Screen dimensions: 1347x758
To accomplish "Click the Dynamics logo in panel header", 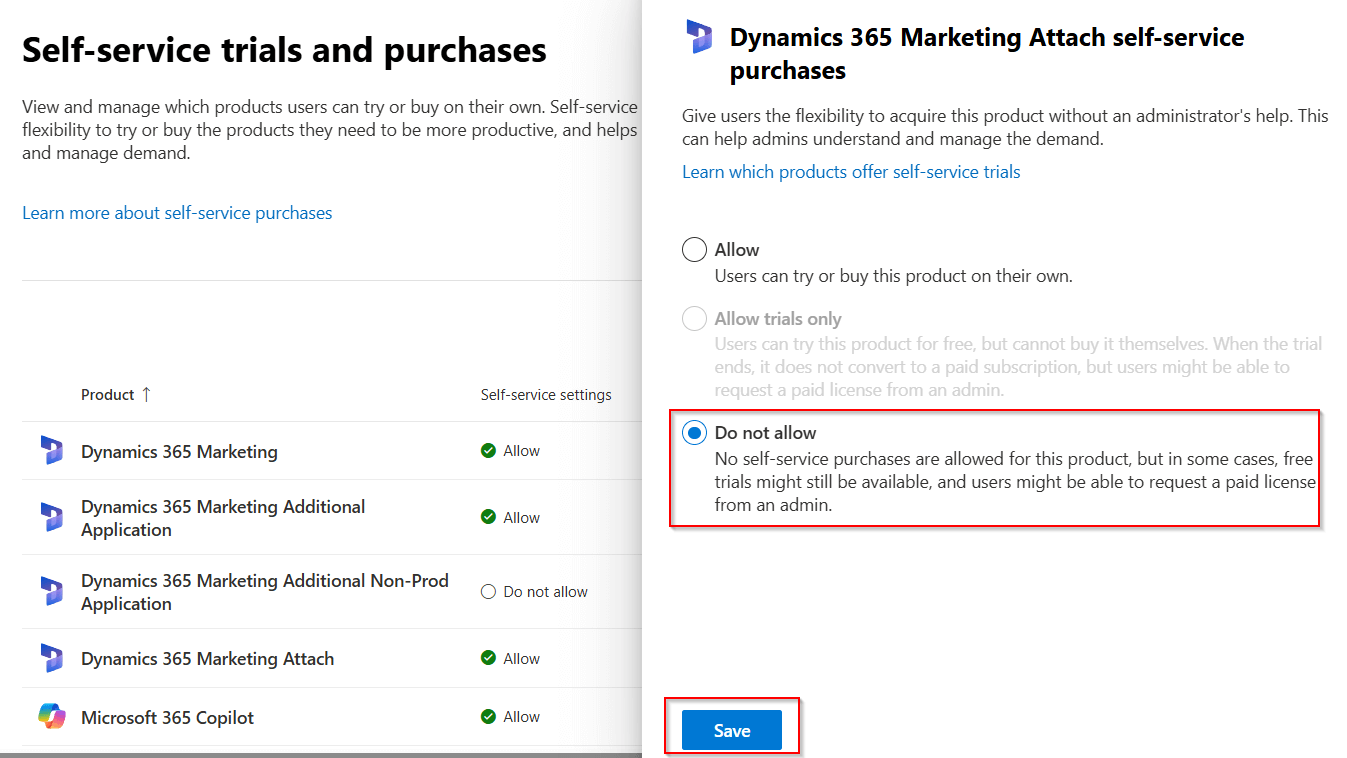I will pyautogui.click(x=700, y=37).
